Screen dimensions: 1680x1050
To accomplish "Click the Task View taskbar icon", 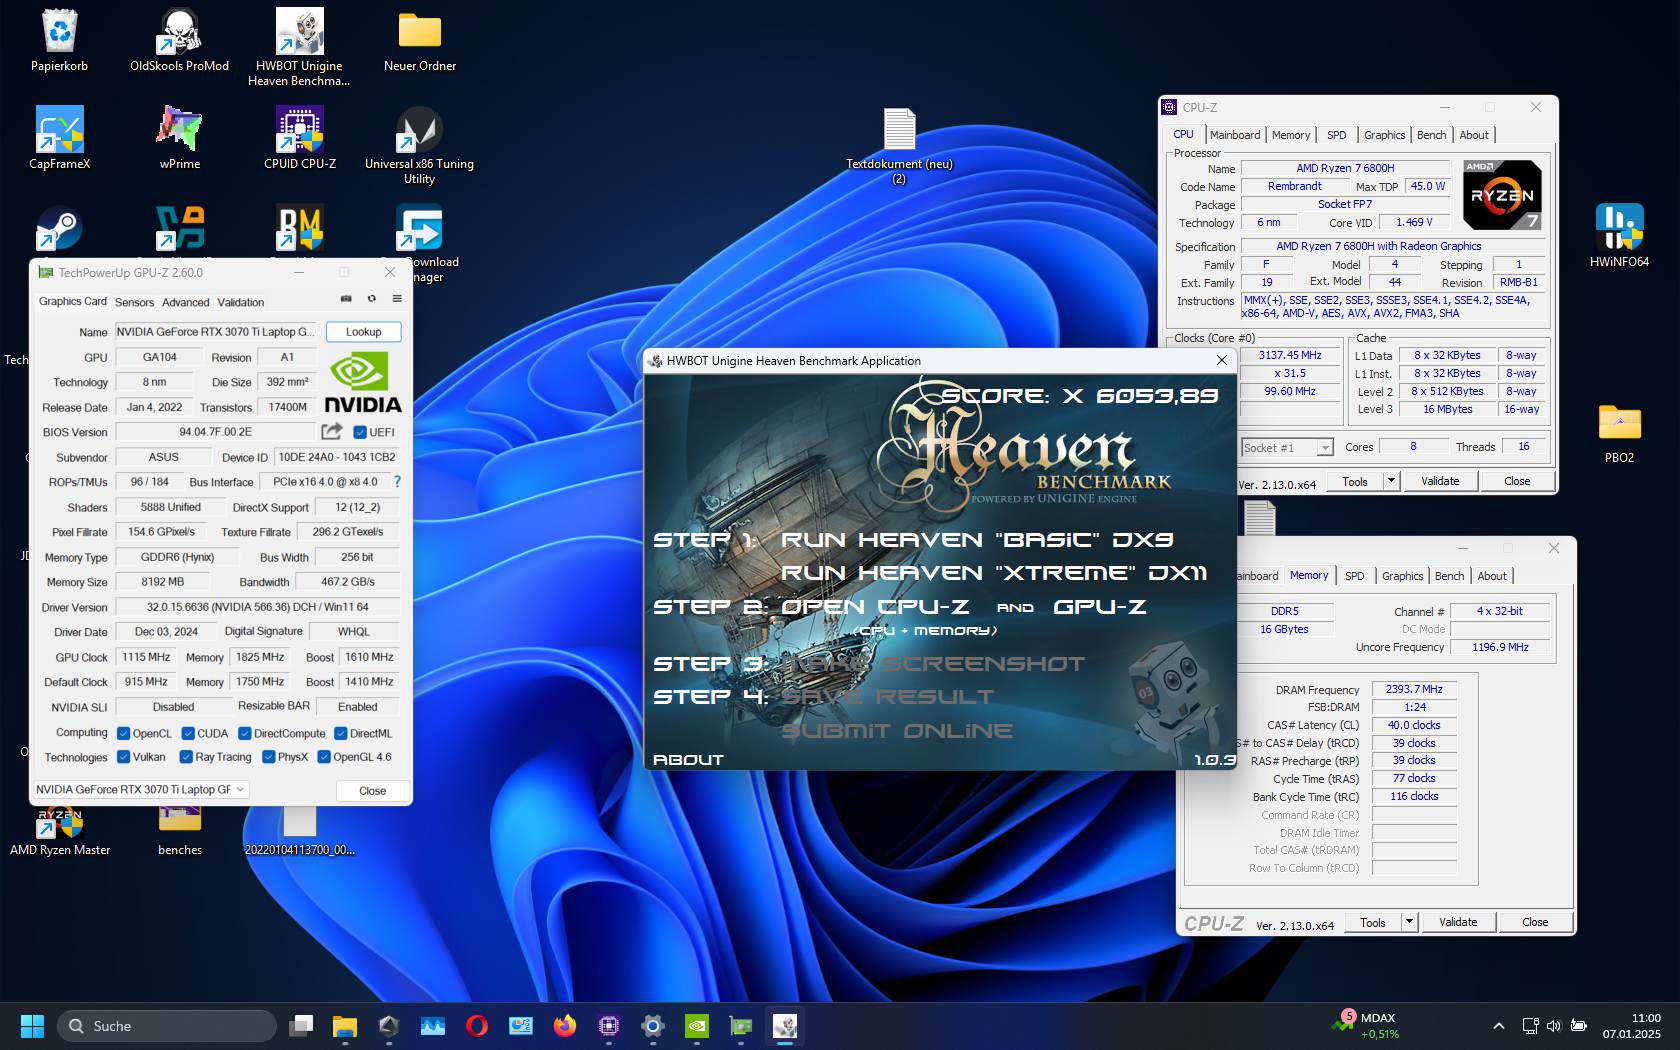I will tap(301, 1026).
